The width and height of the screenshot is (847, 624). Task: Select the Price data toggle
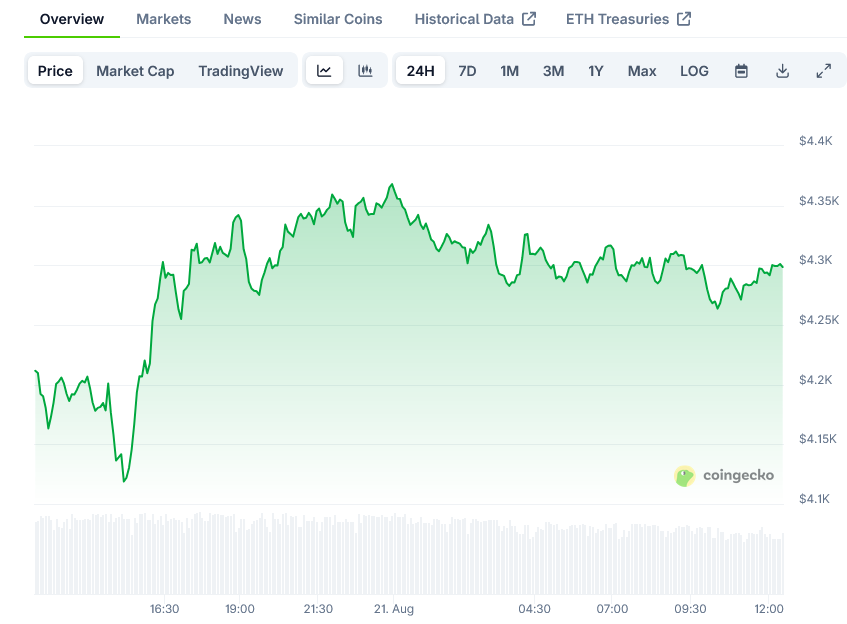coord(55,71)
